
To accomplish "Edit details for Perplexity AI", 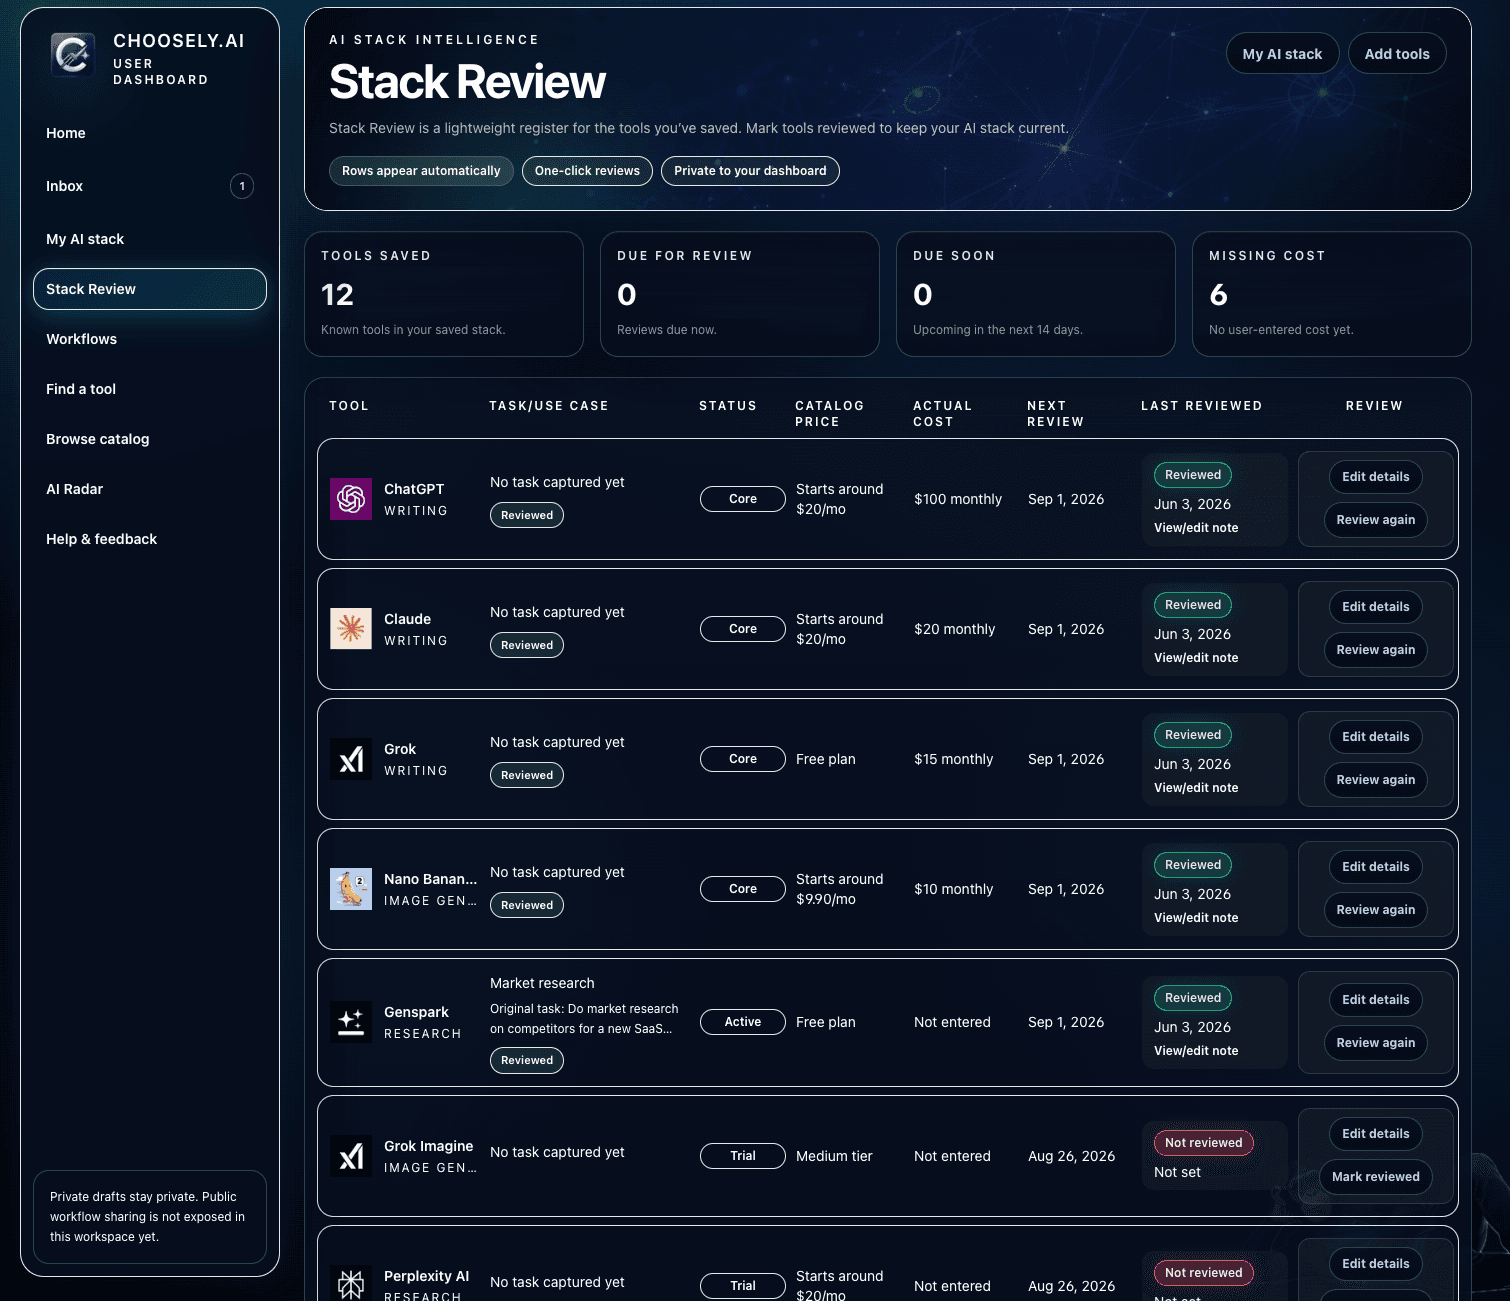I will [1375, 1264].
